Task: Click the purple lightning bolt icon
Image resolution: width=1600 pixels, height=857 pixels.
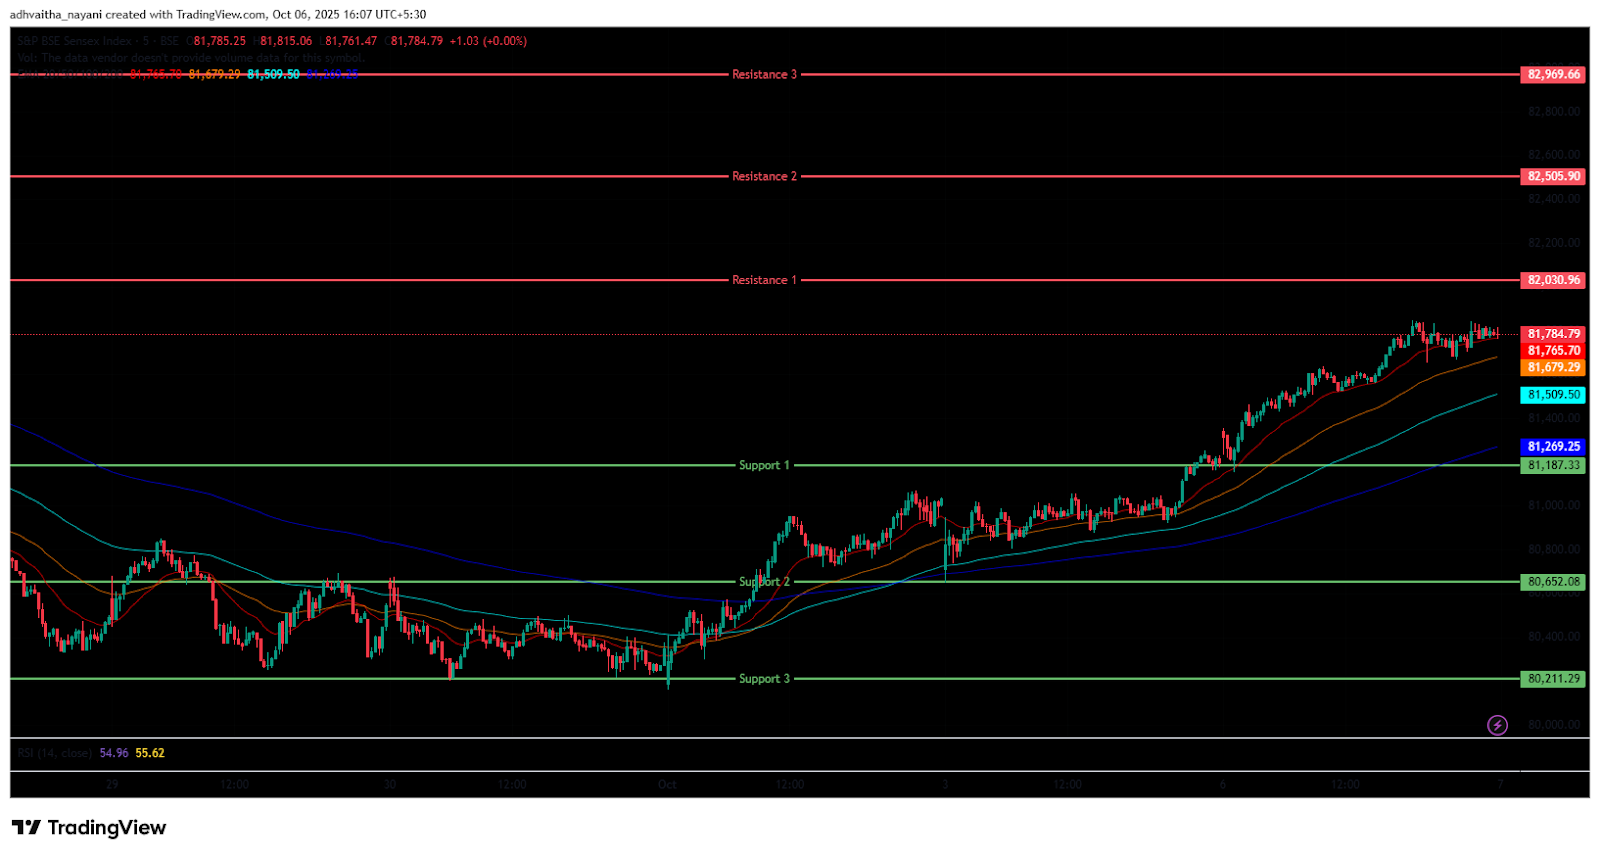Action: [x=1497, y=725]
